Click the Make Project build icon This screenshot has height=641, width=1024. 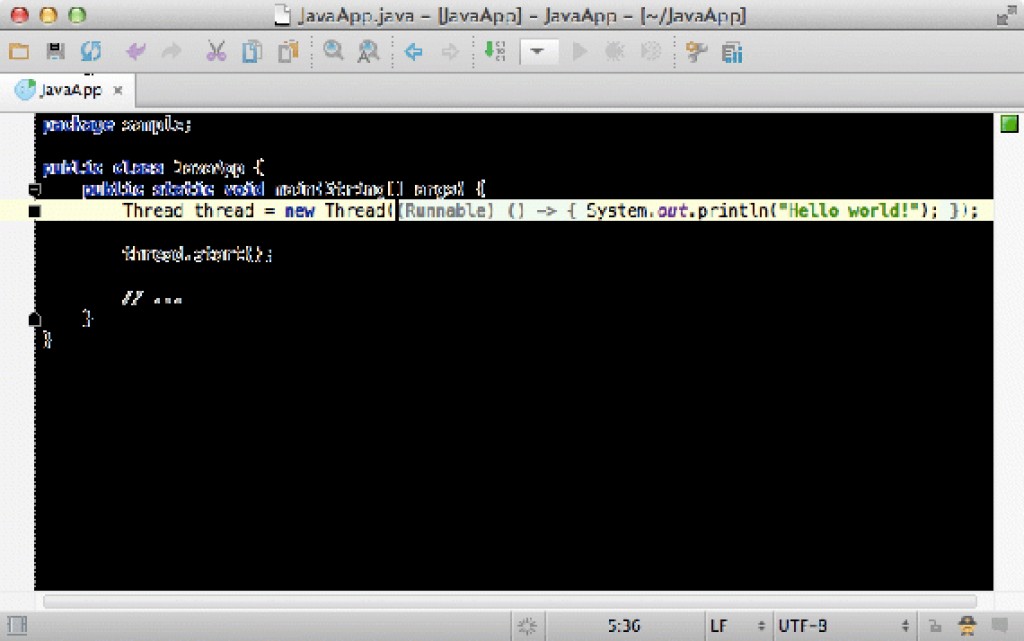(494, 52)
